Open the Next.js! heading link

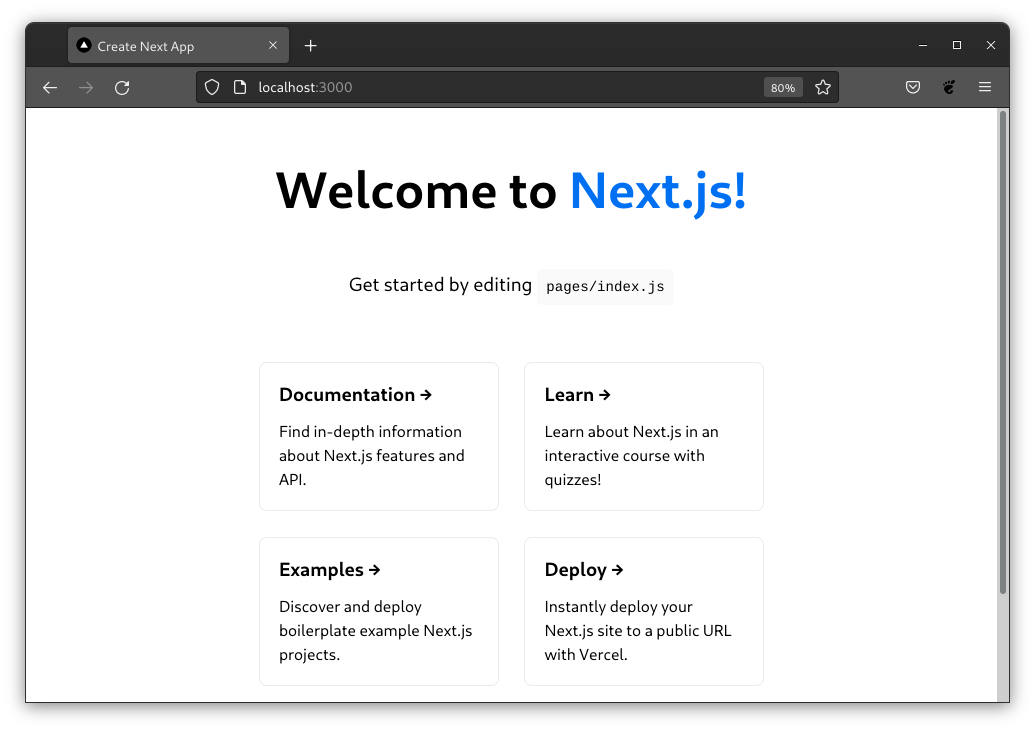click(657, 190)
